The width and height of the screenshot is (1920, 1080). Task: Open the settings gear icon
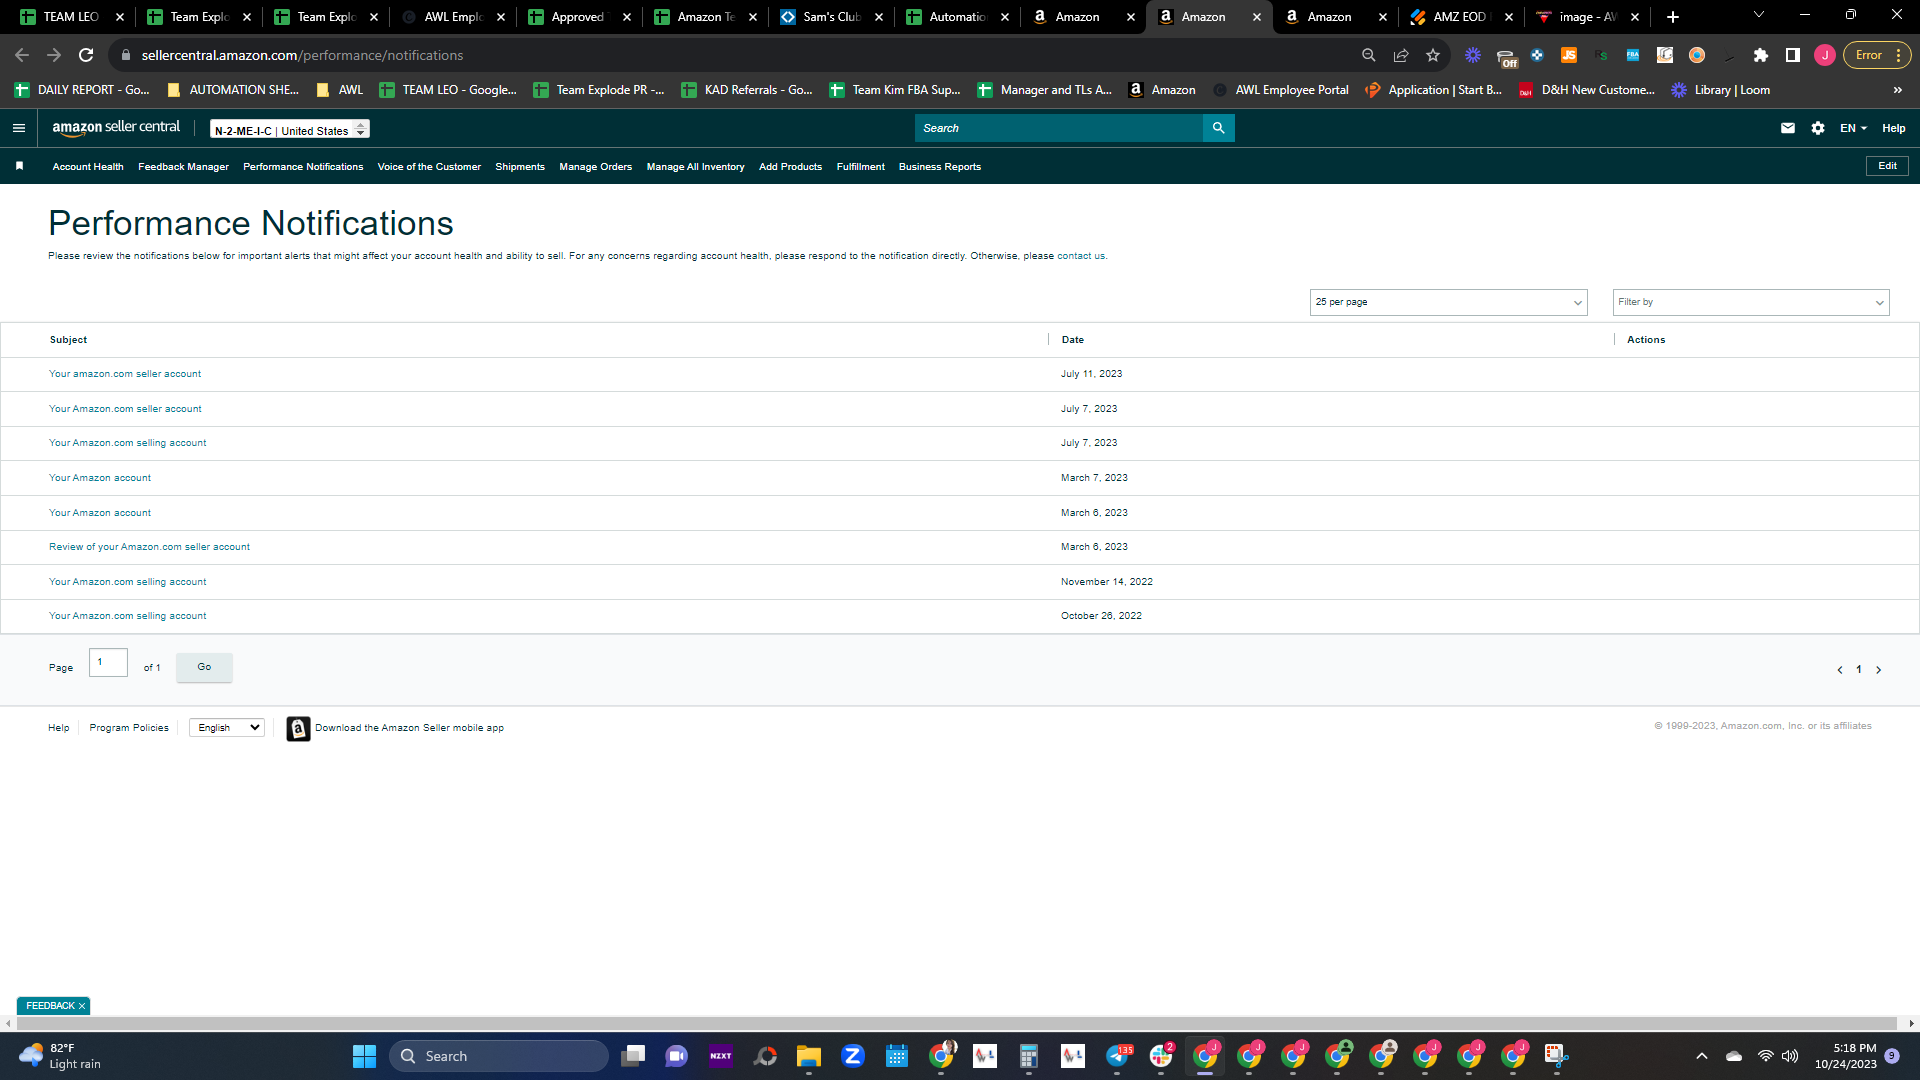1818,128
